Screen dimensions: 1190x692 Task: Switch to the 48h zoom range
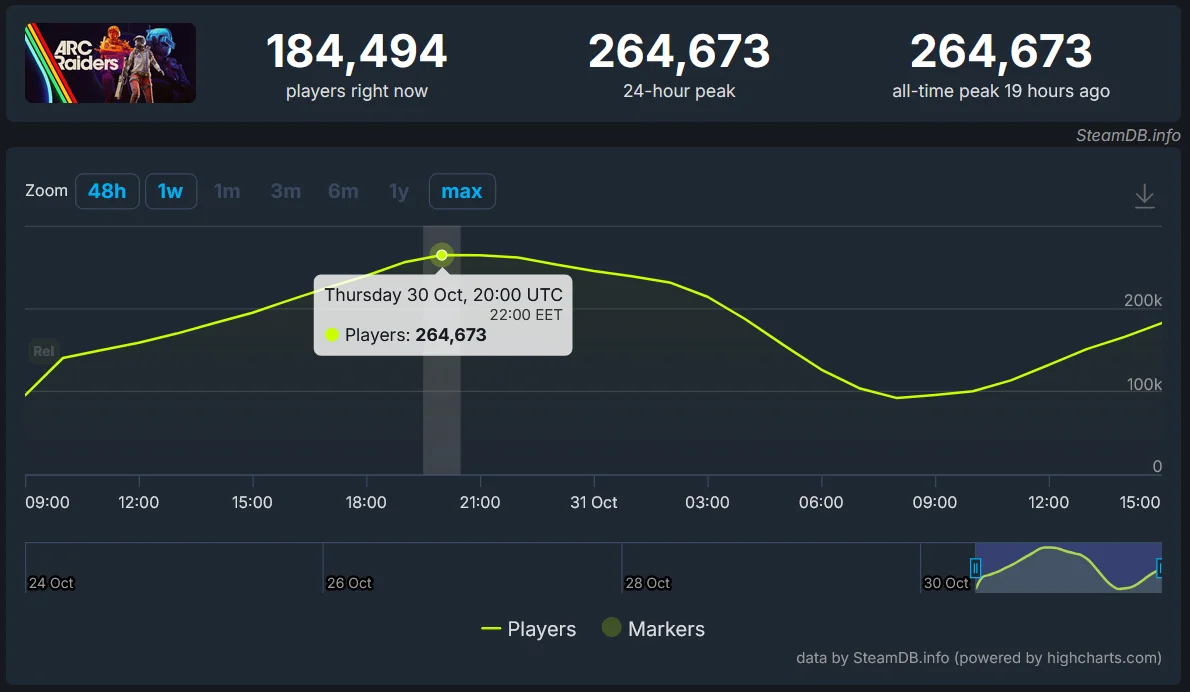pyautogui.click(x=107, y=191)
